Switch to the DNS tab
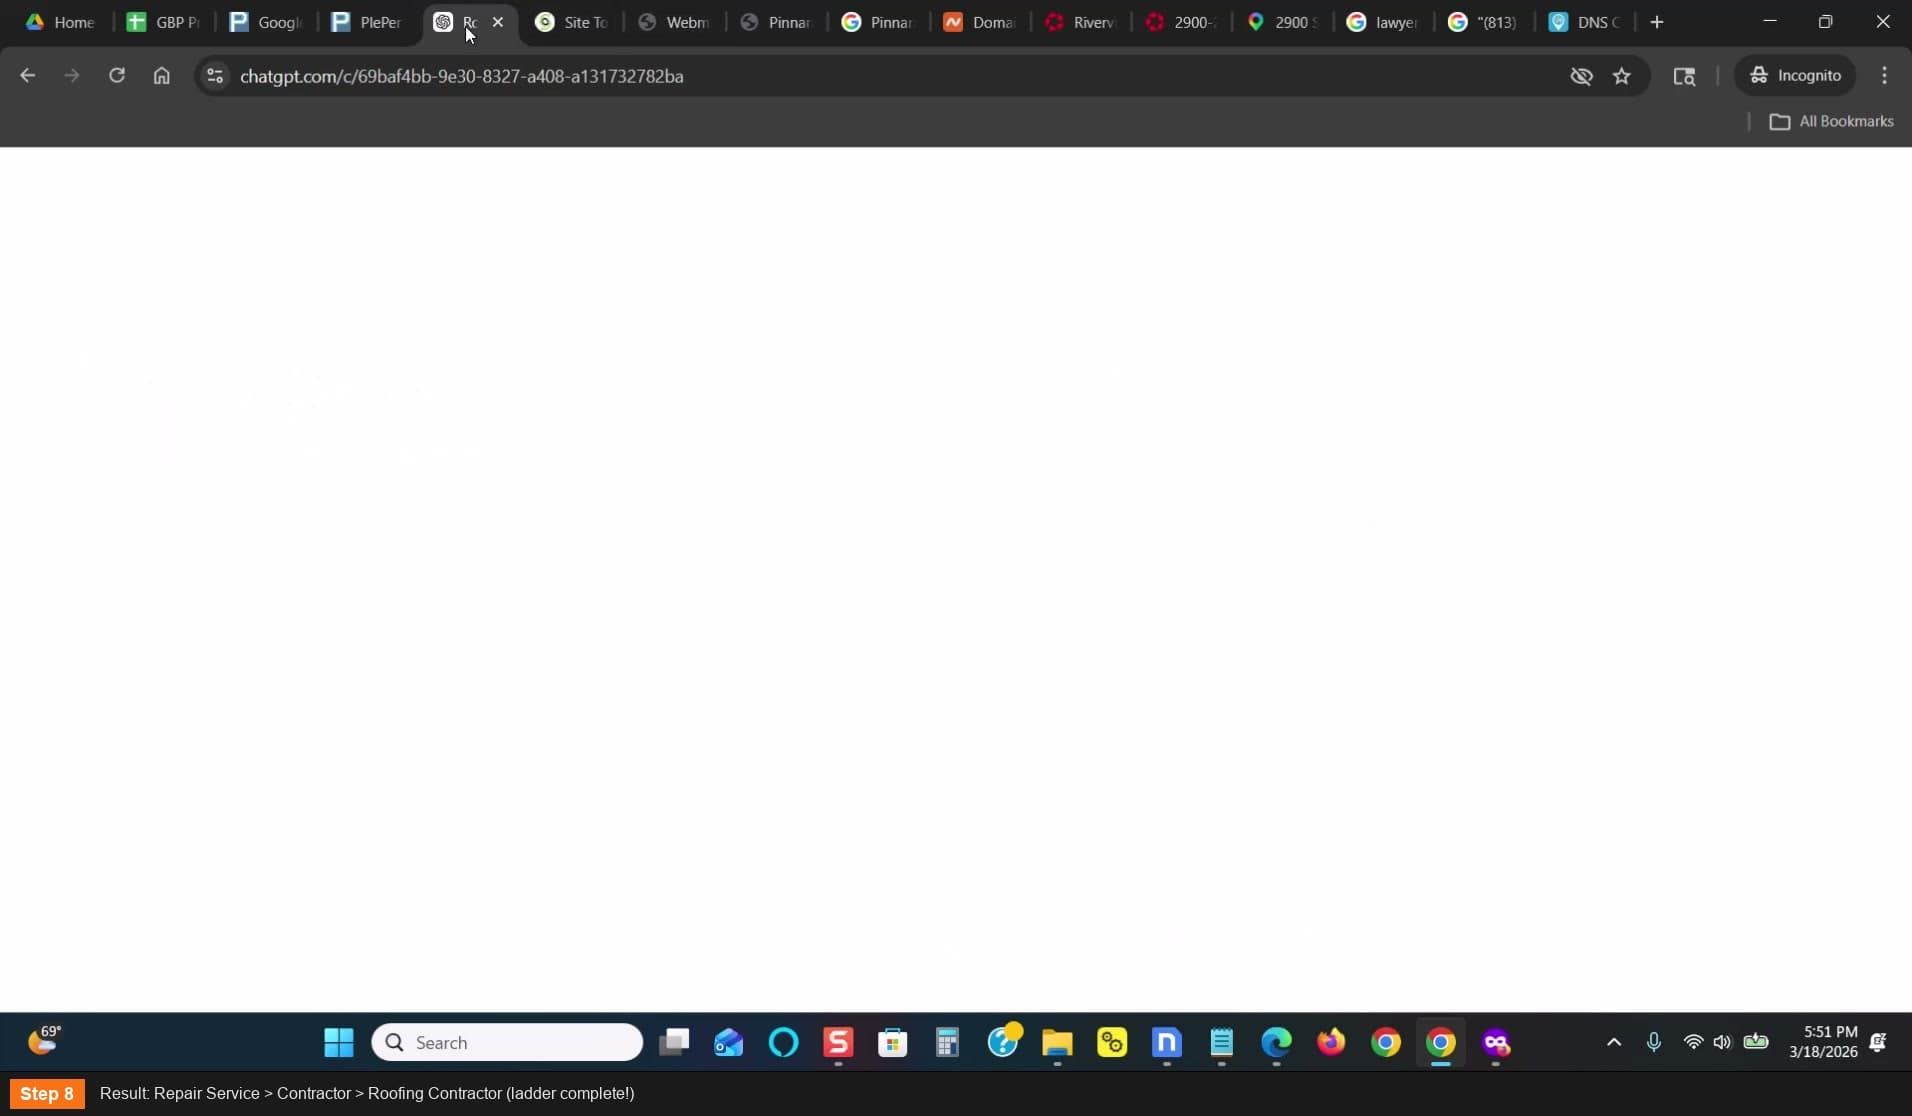 (1584, 22)
